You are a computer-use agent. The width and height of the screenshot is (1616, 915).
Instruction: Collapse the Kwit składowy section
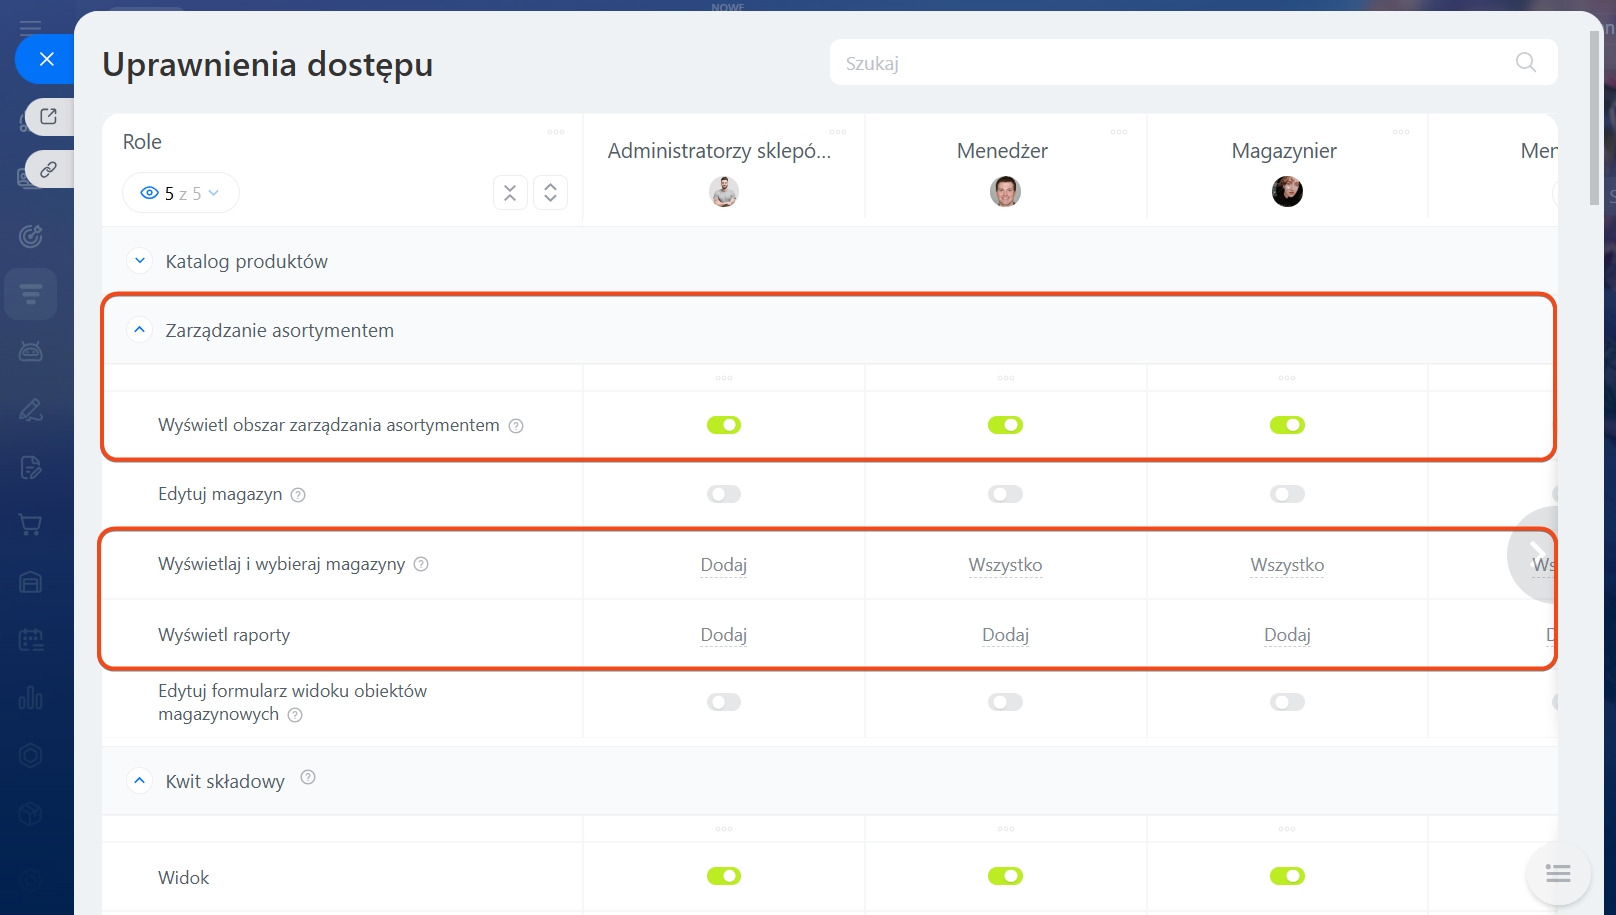coord(140,781)
